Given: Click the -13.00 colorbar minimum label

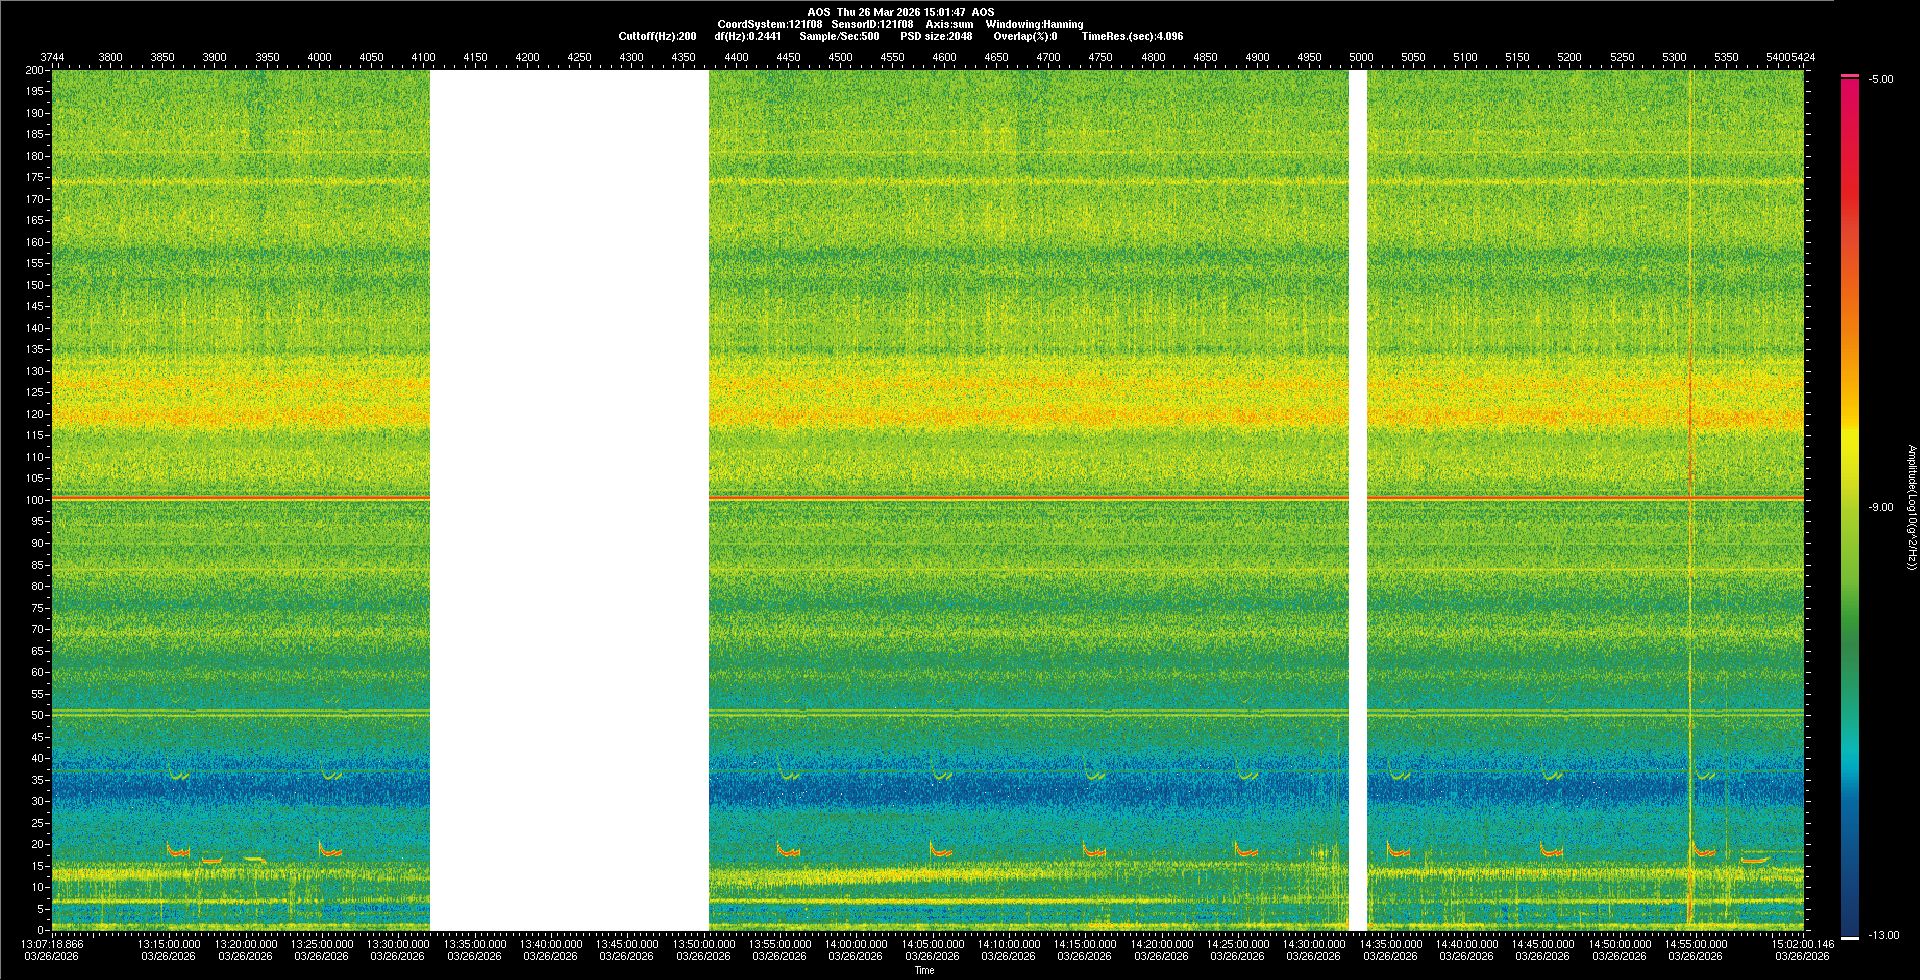Looking at the screenshot, I should coord(1883,936).
